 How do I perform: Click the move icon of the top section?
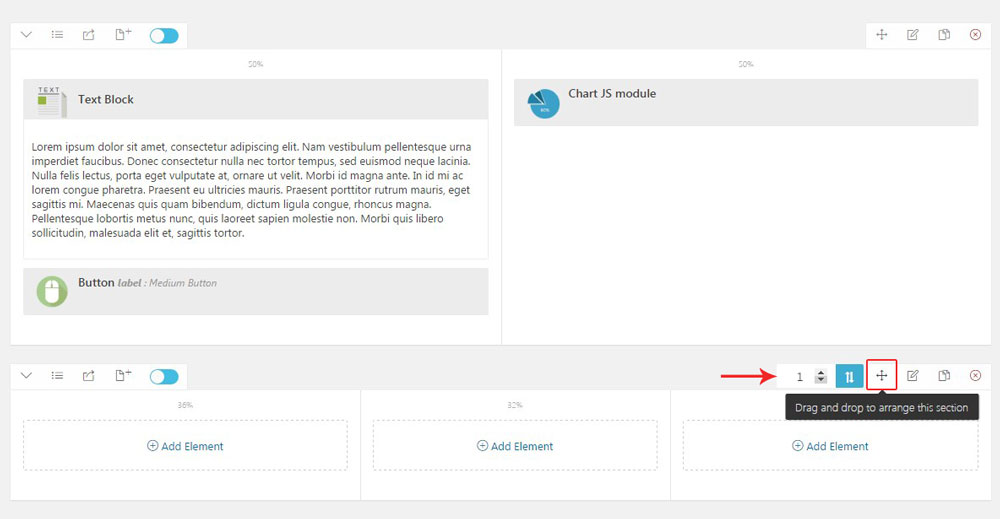coord(882,35)
